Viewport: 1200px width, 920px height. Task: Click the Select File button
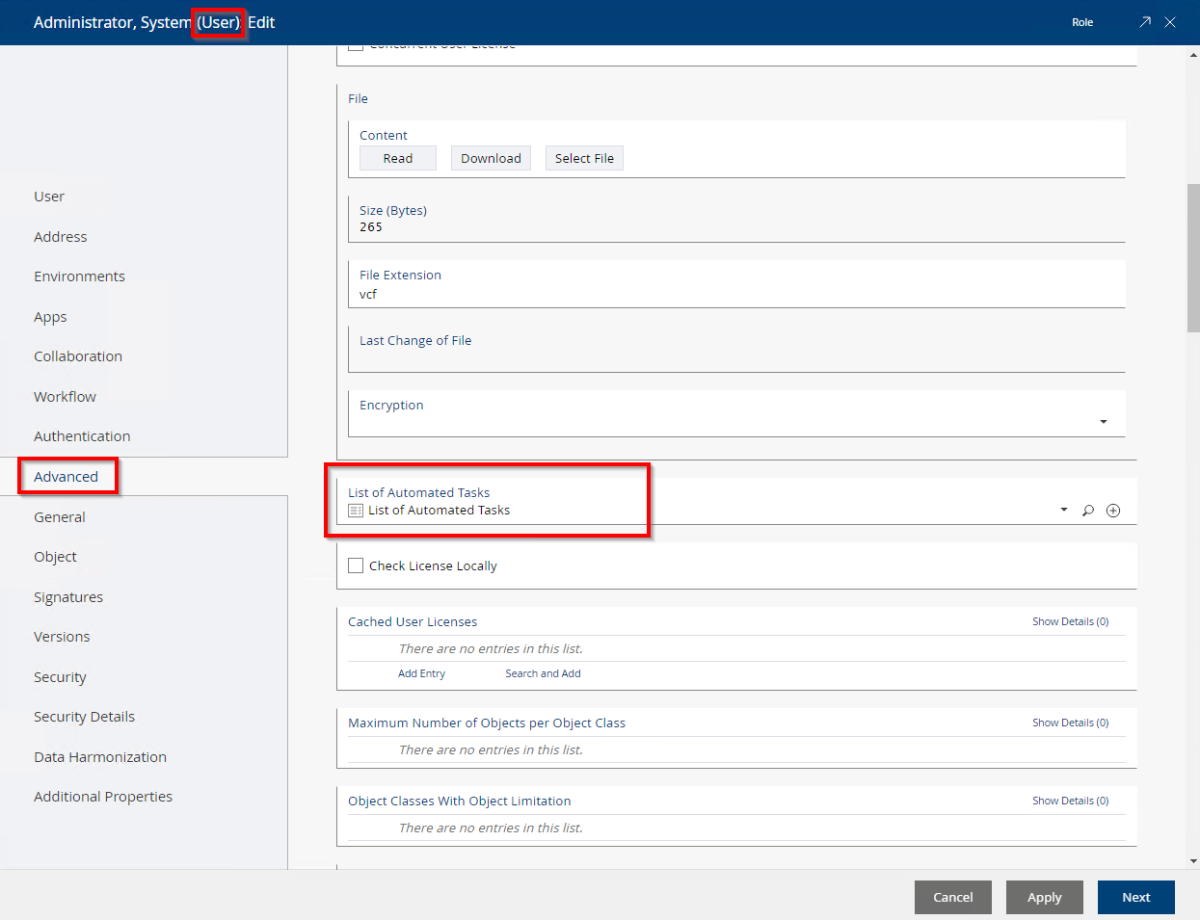(584, 158)
